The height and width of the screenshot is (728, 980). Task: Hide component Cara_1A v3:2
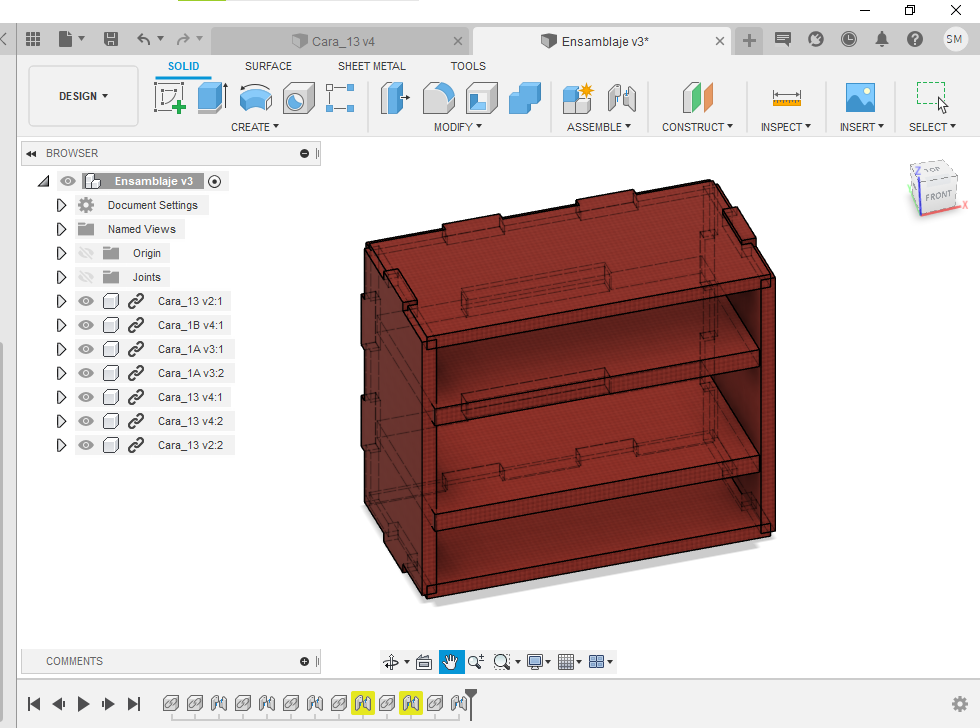click(x=86, y=373)
